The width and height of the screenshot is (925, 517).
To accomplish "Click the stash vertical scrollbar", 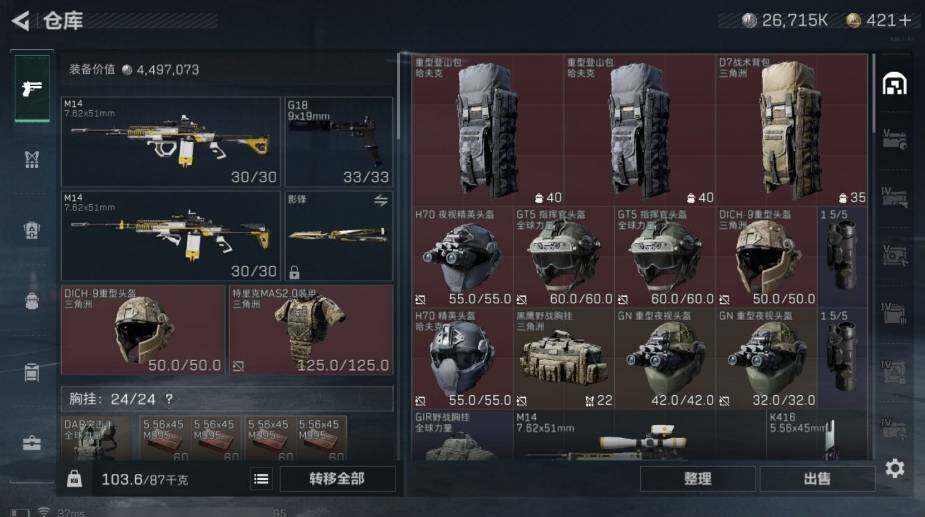I will [874, 89].
